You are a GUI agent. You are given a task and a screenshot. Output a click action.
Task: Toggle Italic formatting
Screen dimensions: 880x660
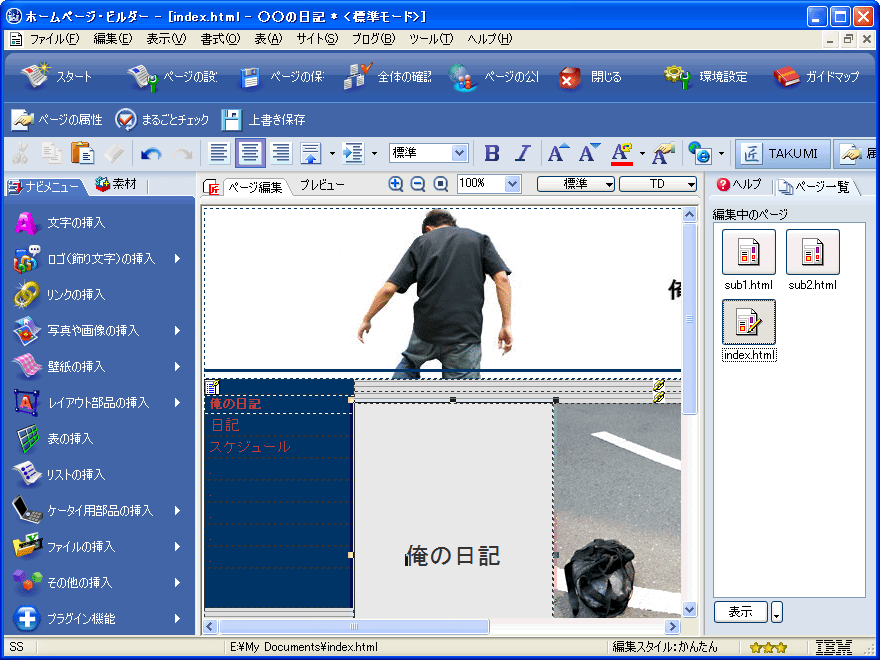click(x=523, y=153)
